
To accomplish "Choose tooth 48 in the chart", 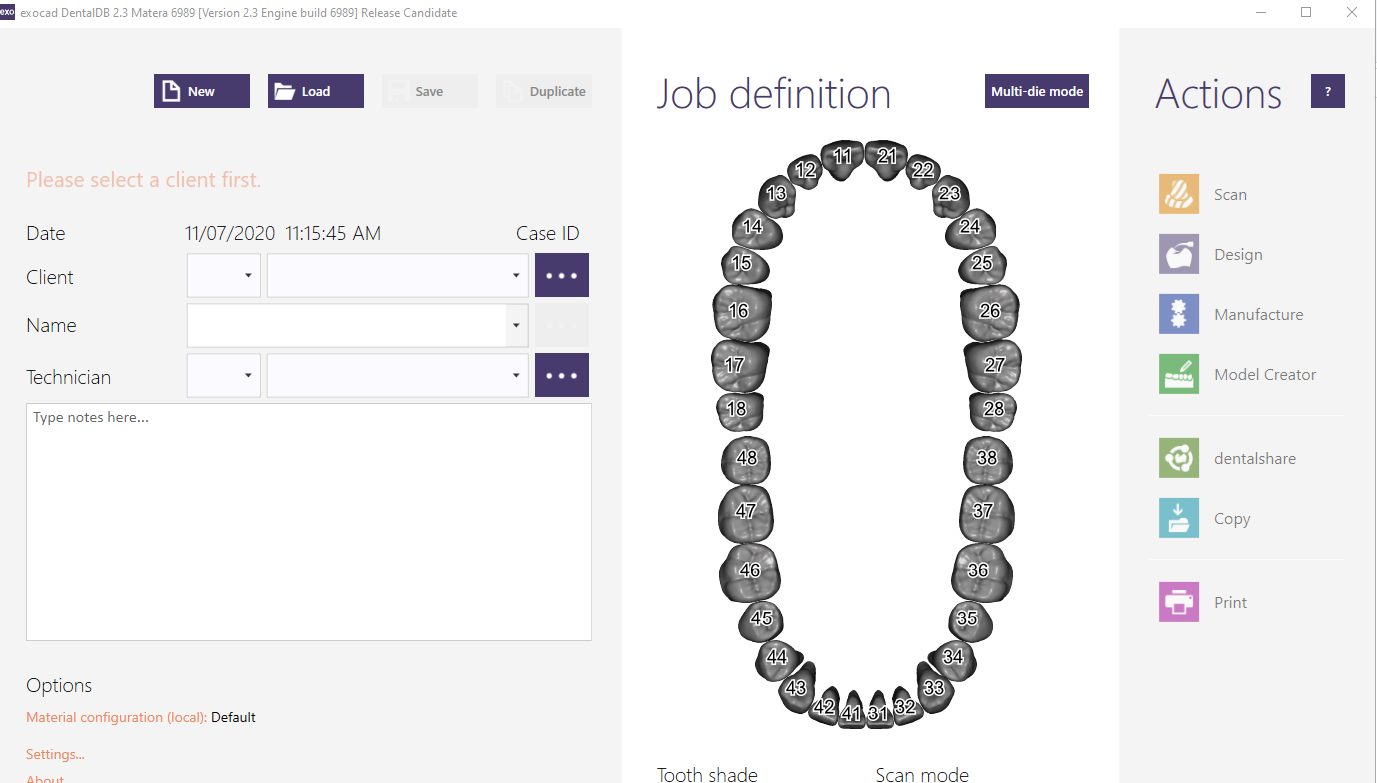I will pos(747,458).
